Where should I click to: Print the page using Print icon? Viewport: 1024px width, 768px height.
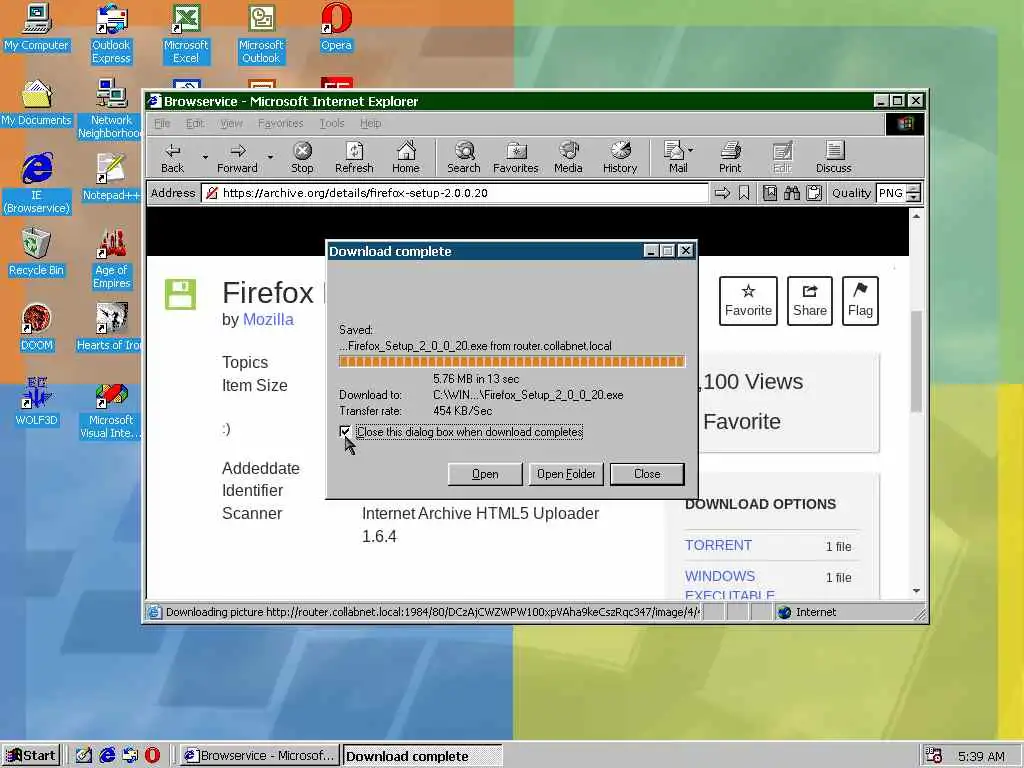click(x=730, y=157)
